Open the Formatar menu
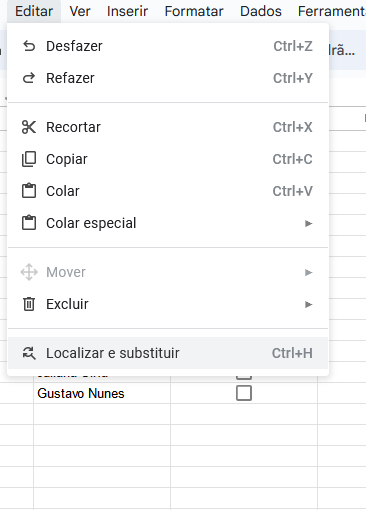The width and height of the screenshot is (366, 510). [x=194, y=11]
